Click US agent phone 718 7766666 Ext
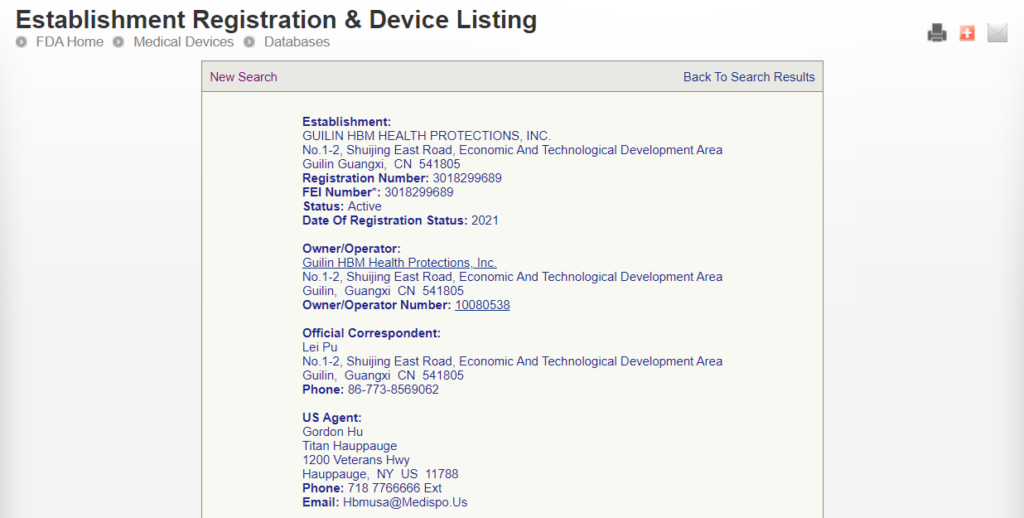The width and height of the screenshot is (1024, 518). 394,489
